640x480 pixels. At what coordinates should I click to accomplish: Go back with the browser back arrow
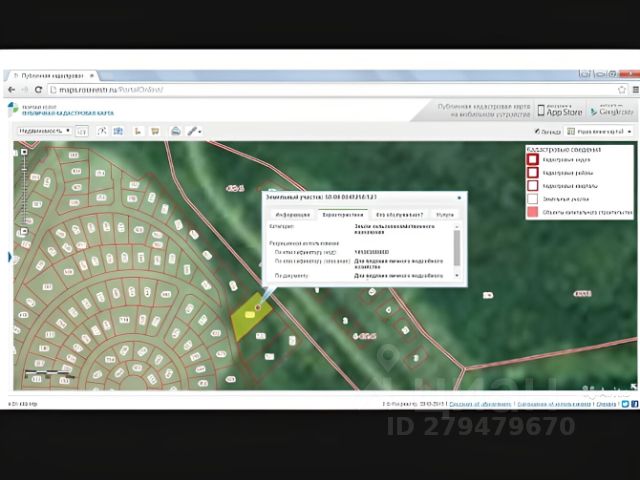pyautogui.click(x=11, y=89)
